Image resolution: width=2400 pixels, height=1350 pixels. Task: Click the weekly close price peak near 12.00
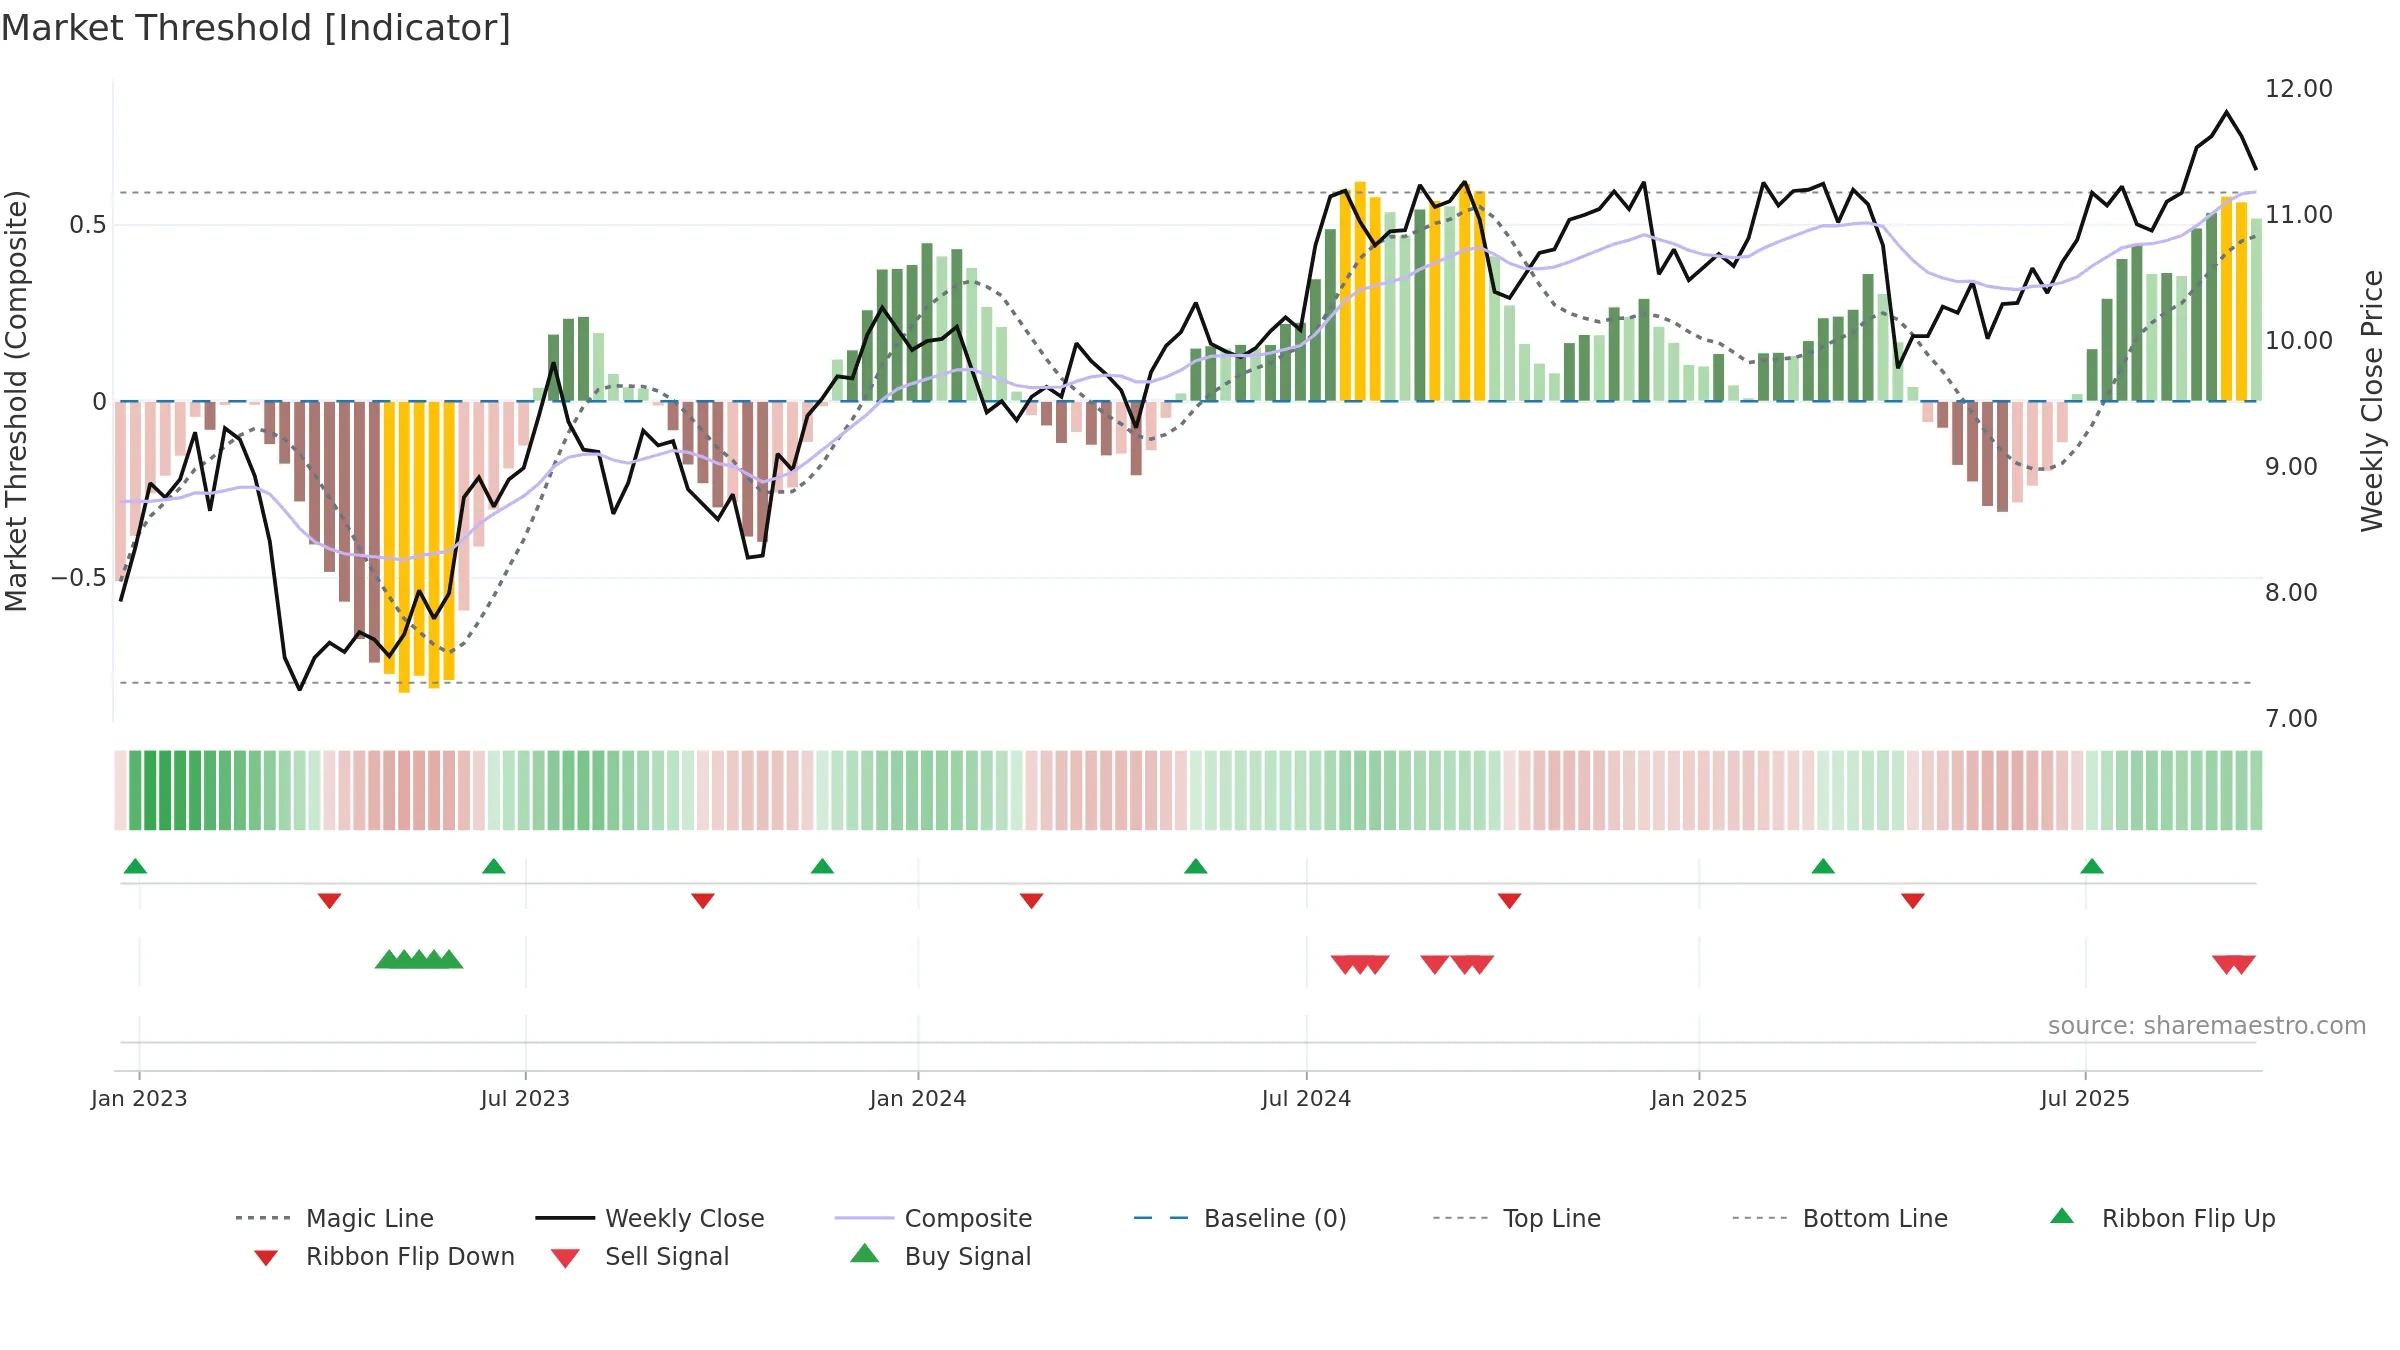pos(2226,113)
